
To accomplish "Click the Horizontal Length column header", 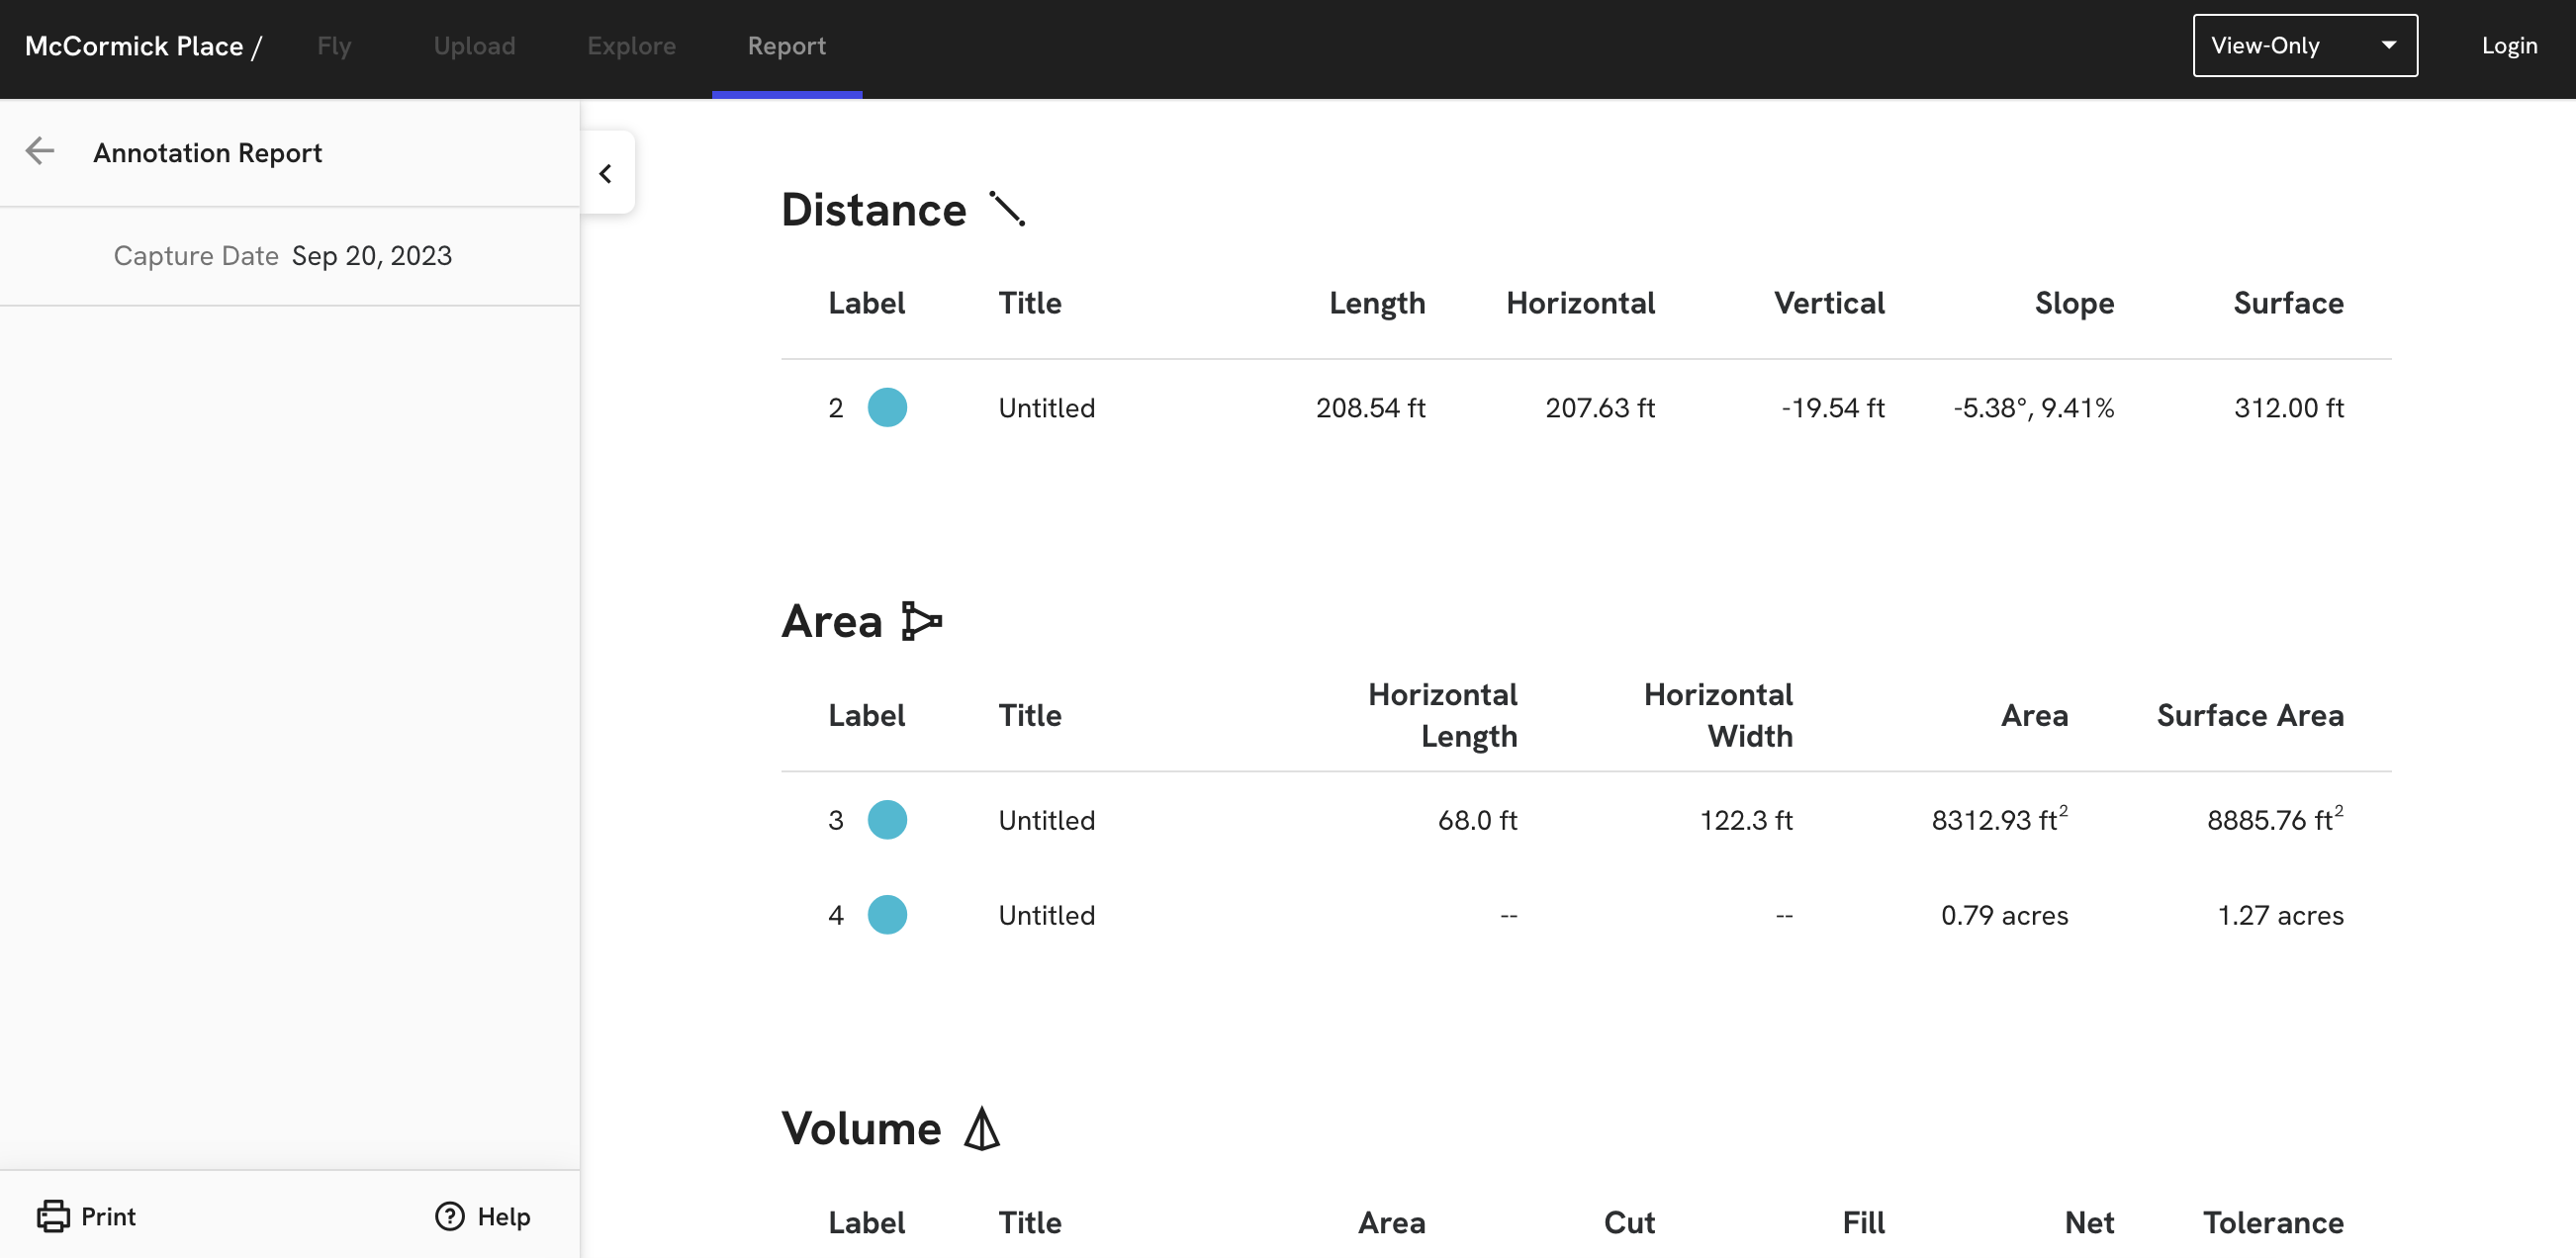I will [x=1443, y=715].
